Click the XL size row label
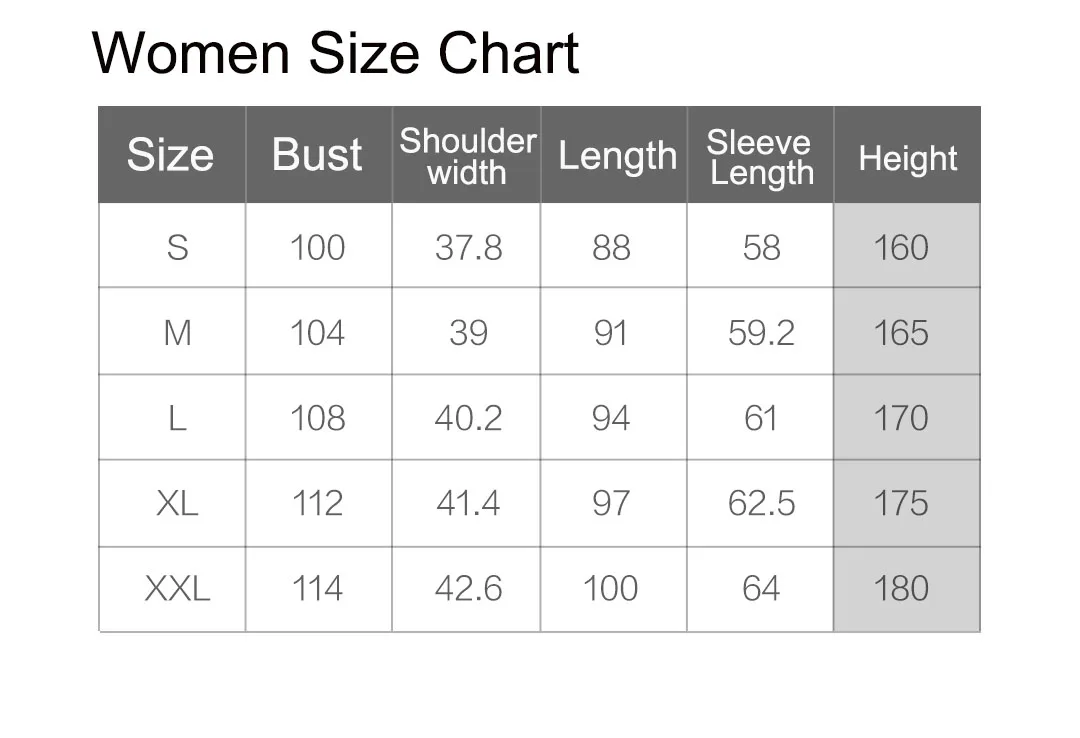Viewport: 1080px width, 738px height. (x=172, y=503)
